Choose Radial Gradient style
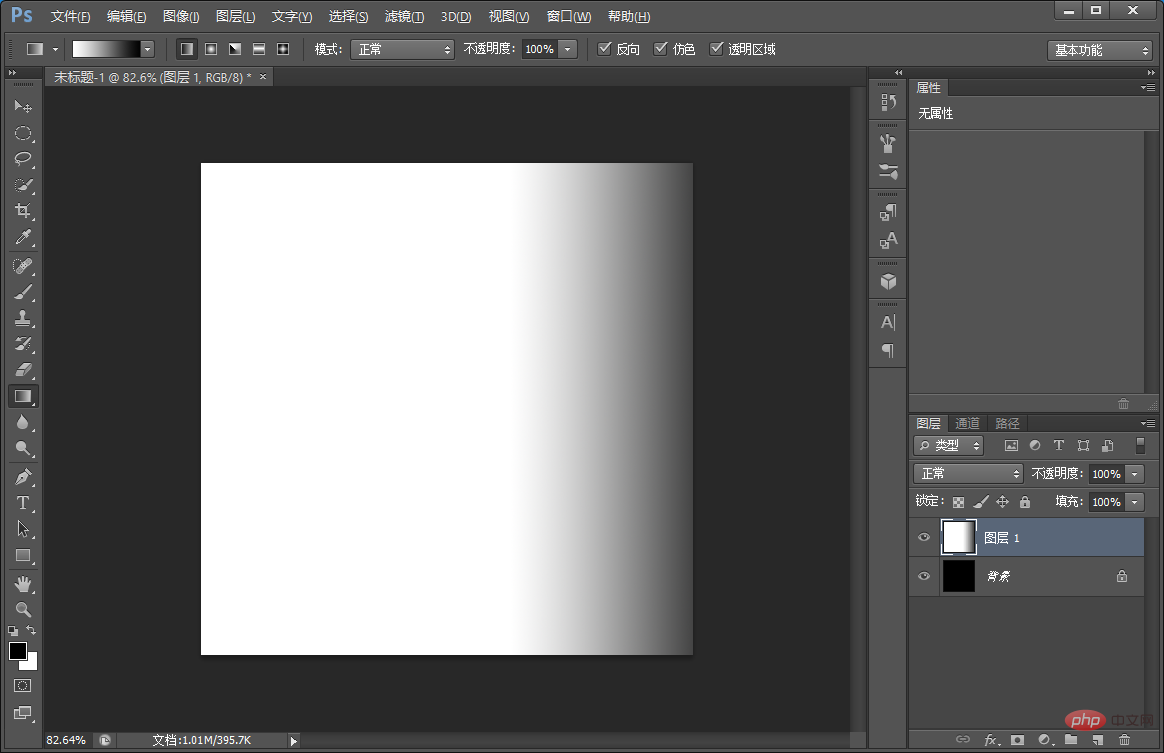1164x753 pixels. tap(211, 49)
